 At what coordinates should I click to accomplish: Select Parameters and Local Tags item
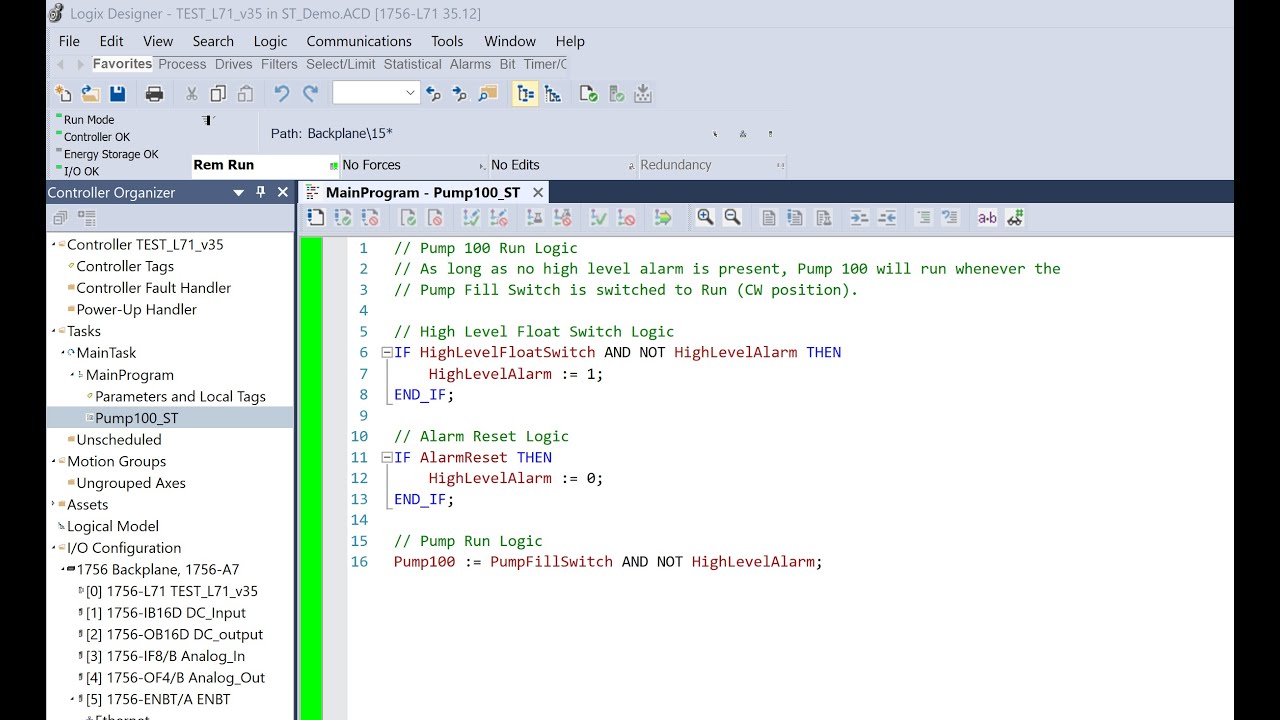tap(180, 396)
